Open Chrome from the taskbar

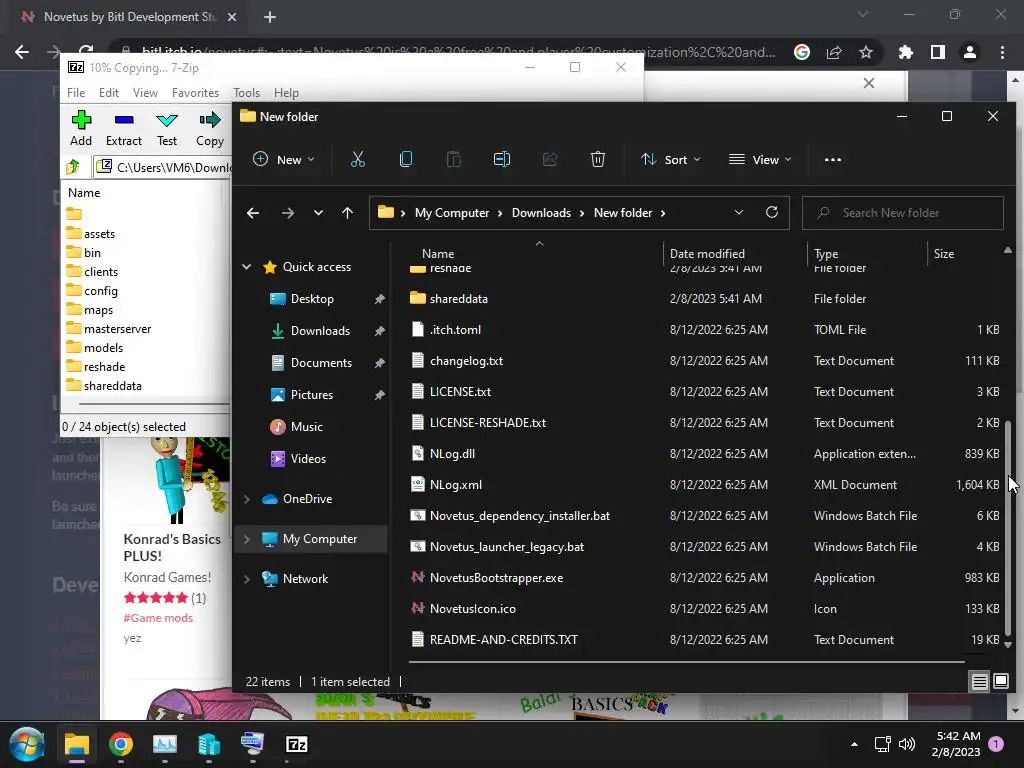click(x=121, y=744)
